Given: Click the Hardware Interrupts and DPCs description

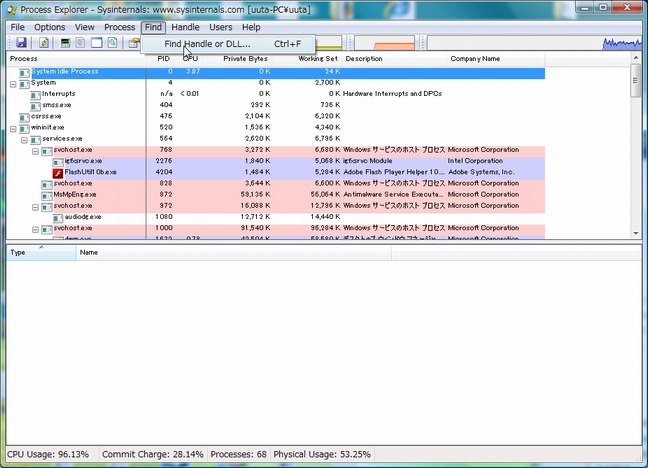Looking at the screenshot, I should 392,94.
